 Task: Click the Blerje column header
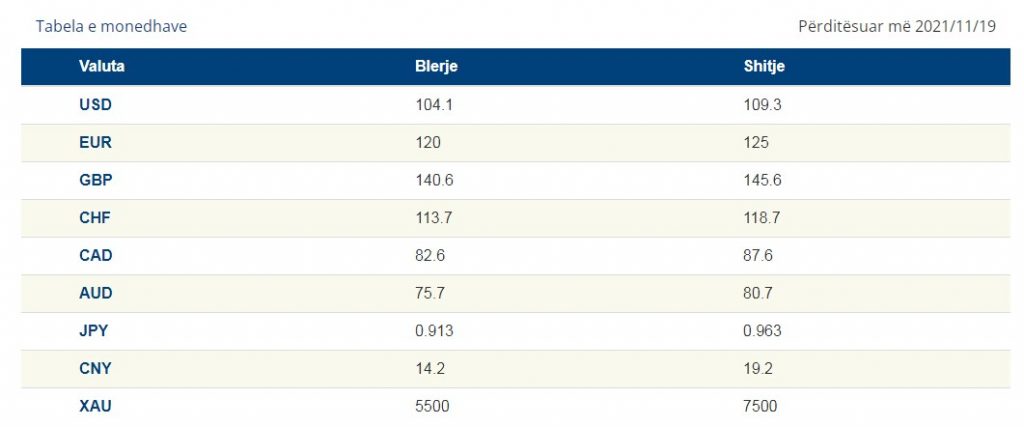[x=436, y=66]
